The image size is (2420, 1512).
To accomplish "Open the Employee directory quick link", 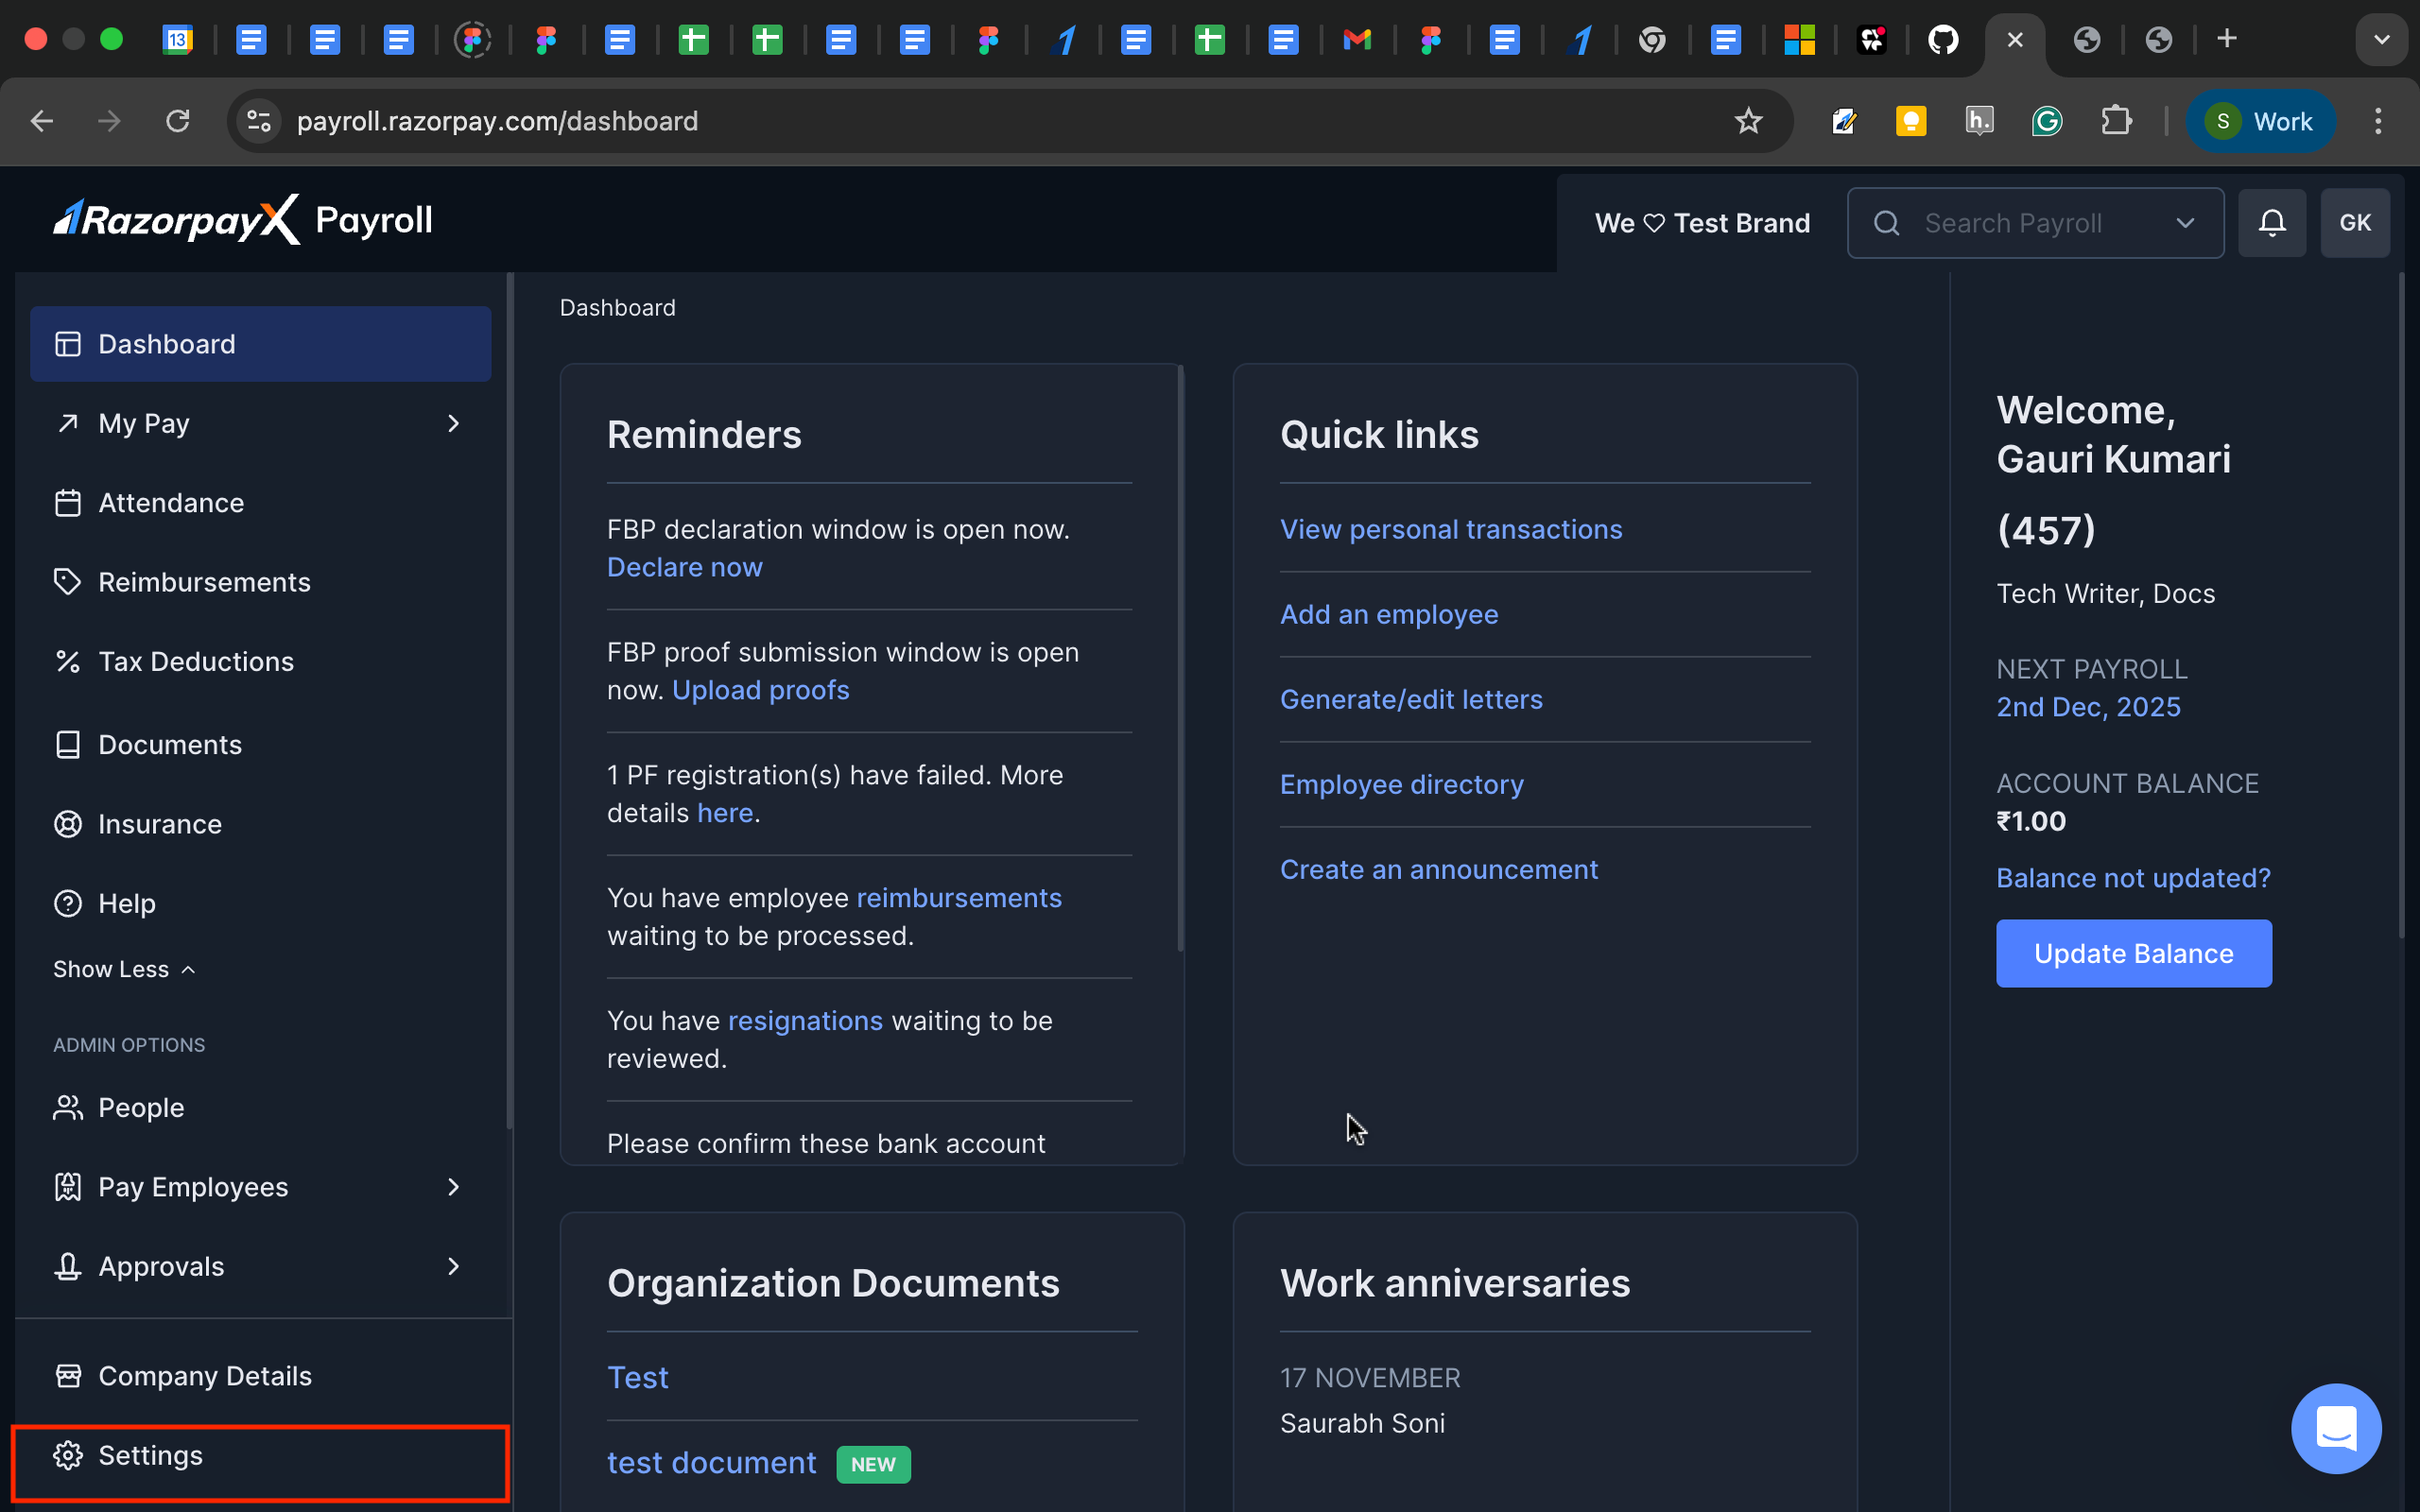I will 1402,784.
